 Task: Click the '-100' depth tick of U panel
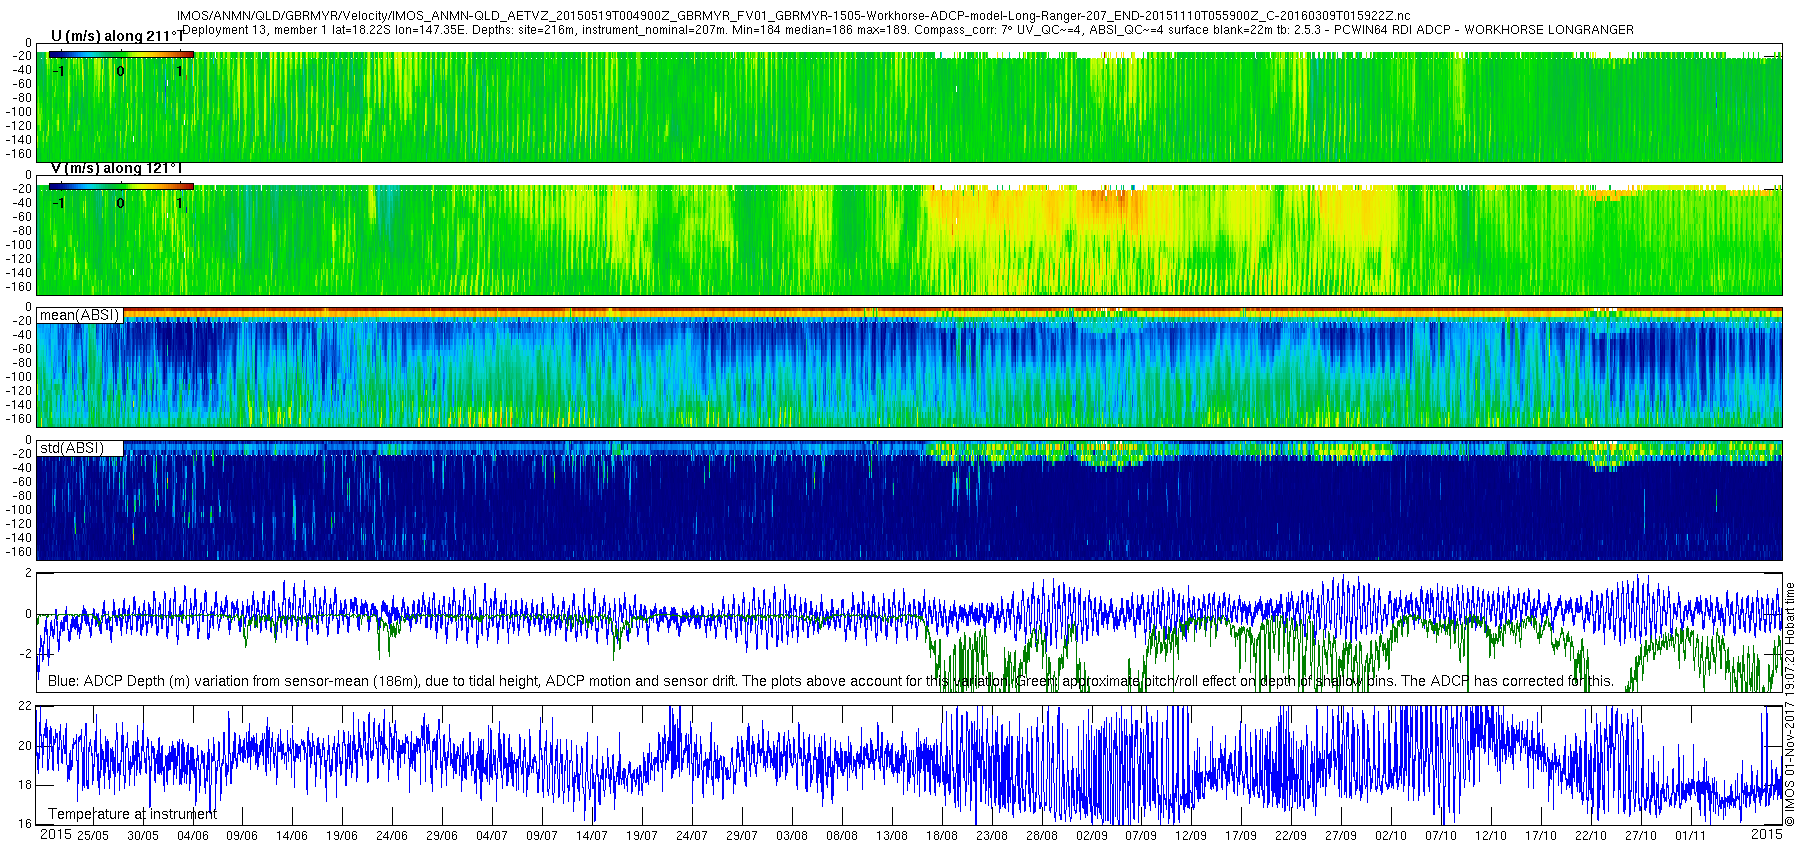tap(19, 112)
